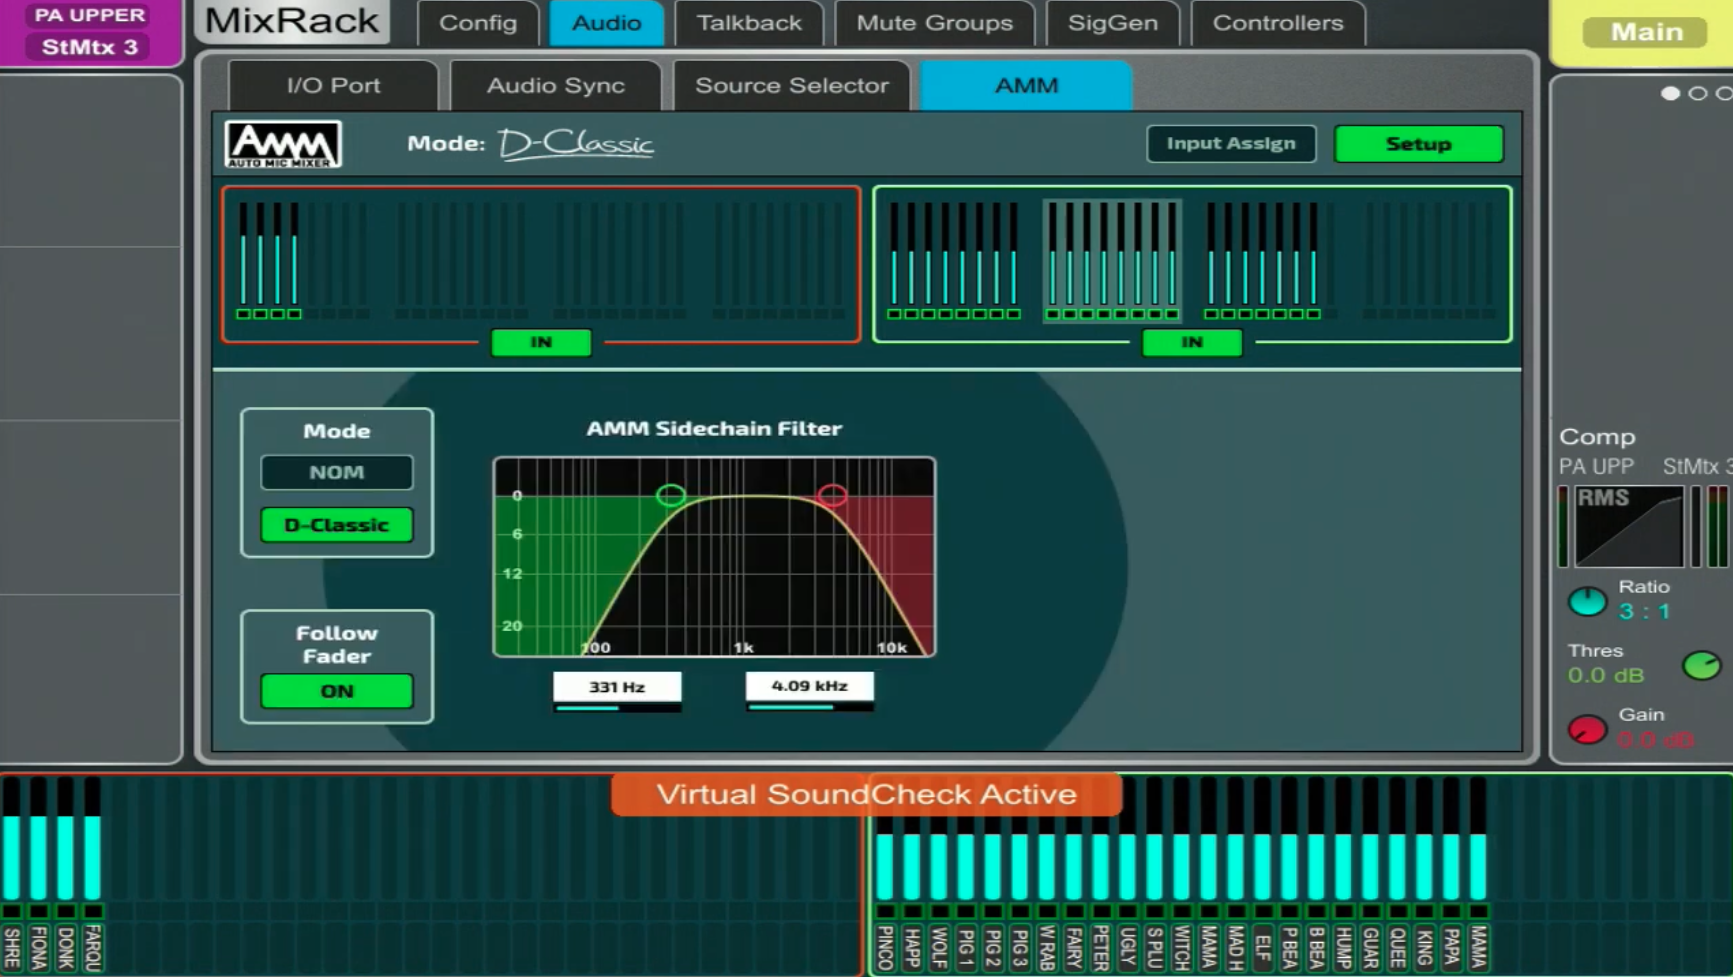Open the NOM mode selector
The height and width of the screenshot is (977, 1733).
[x=336, y=471]
